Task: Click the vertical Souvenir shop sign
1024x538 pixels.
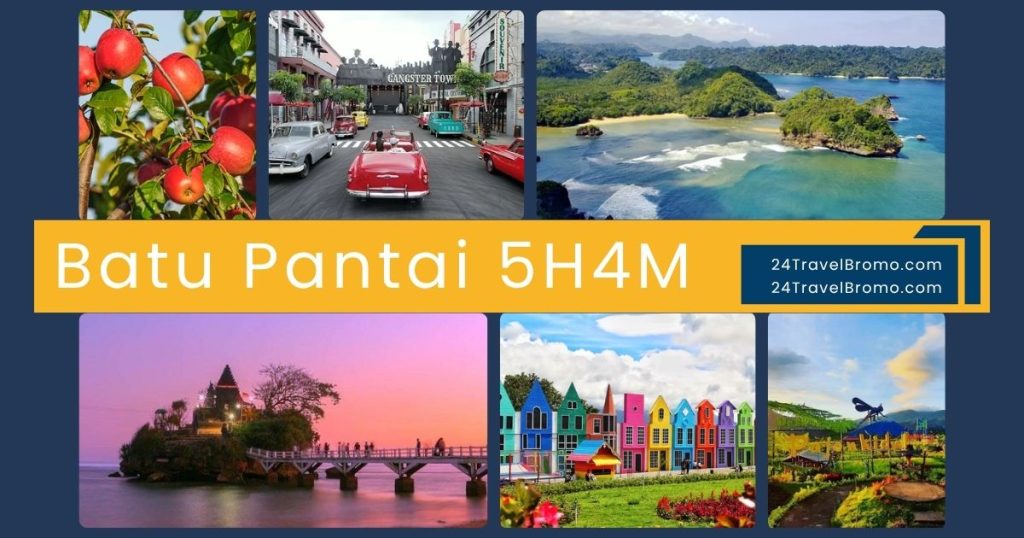Action: click(x=501, y=48)
